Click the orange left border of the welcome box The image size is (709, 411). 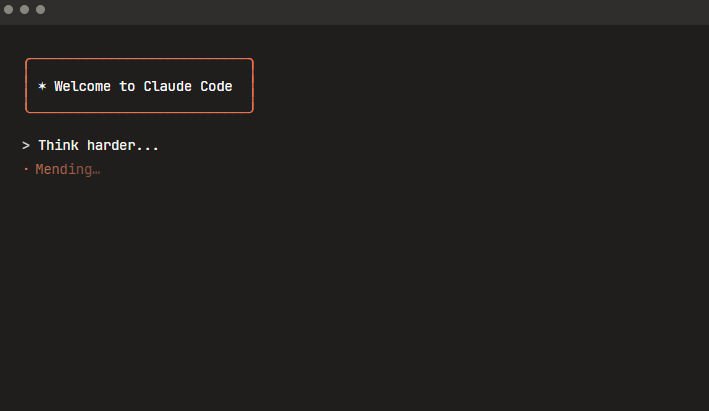tap(26, 86)
